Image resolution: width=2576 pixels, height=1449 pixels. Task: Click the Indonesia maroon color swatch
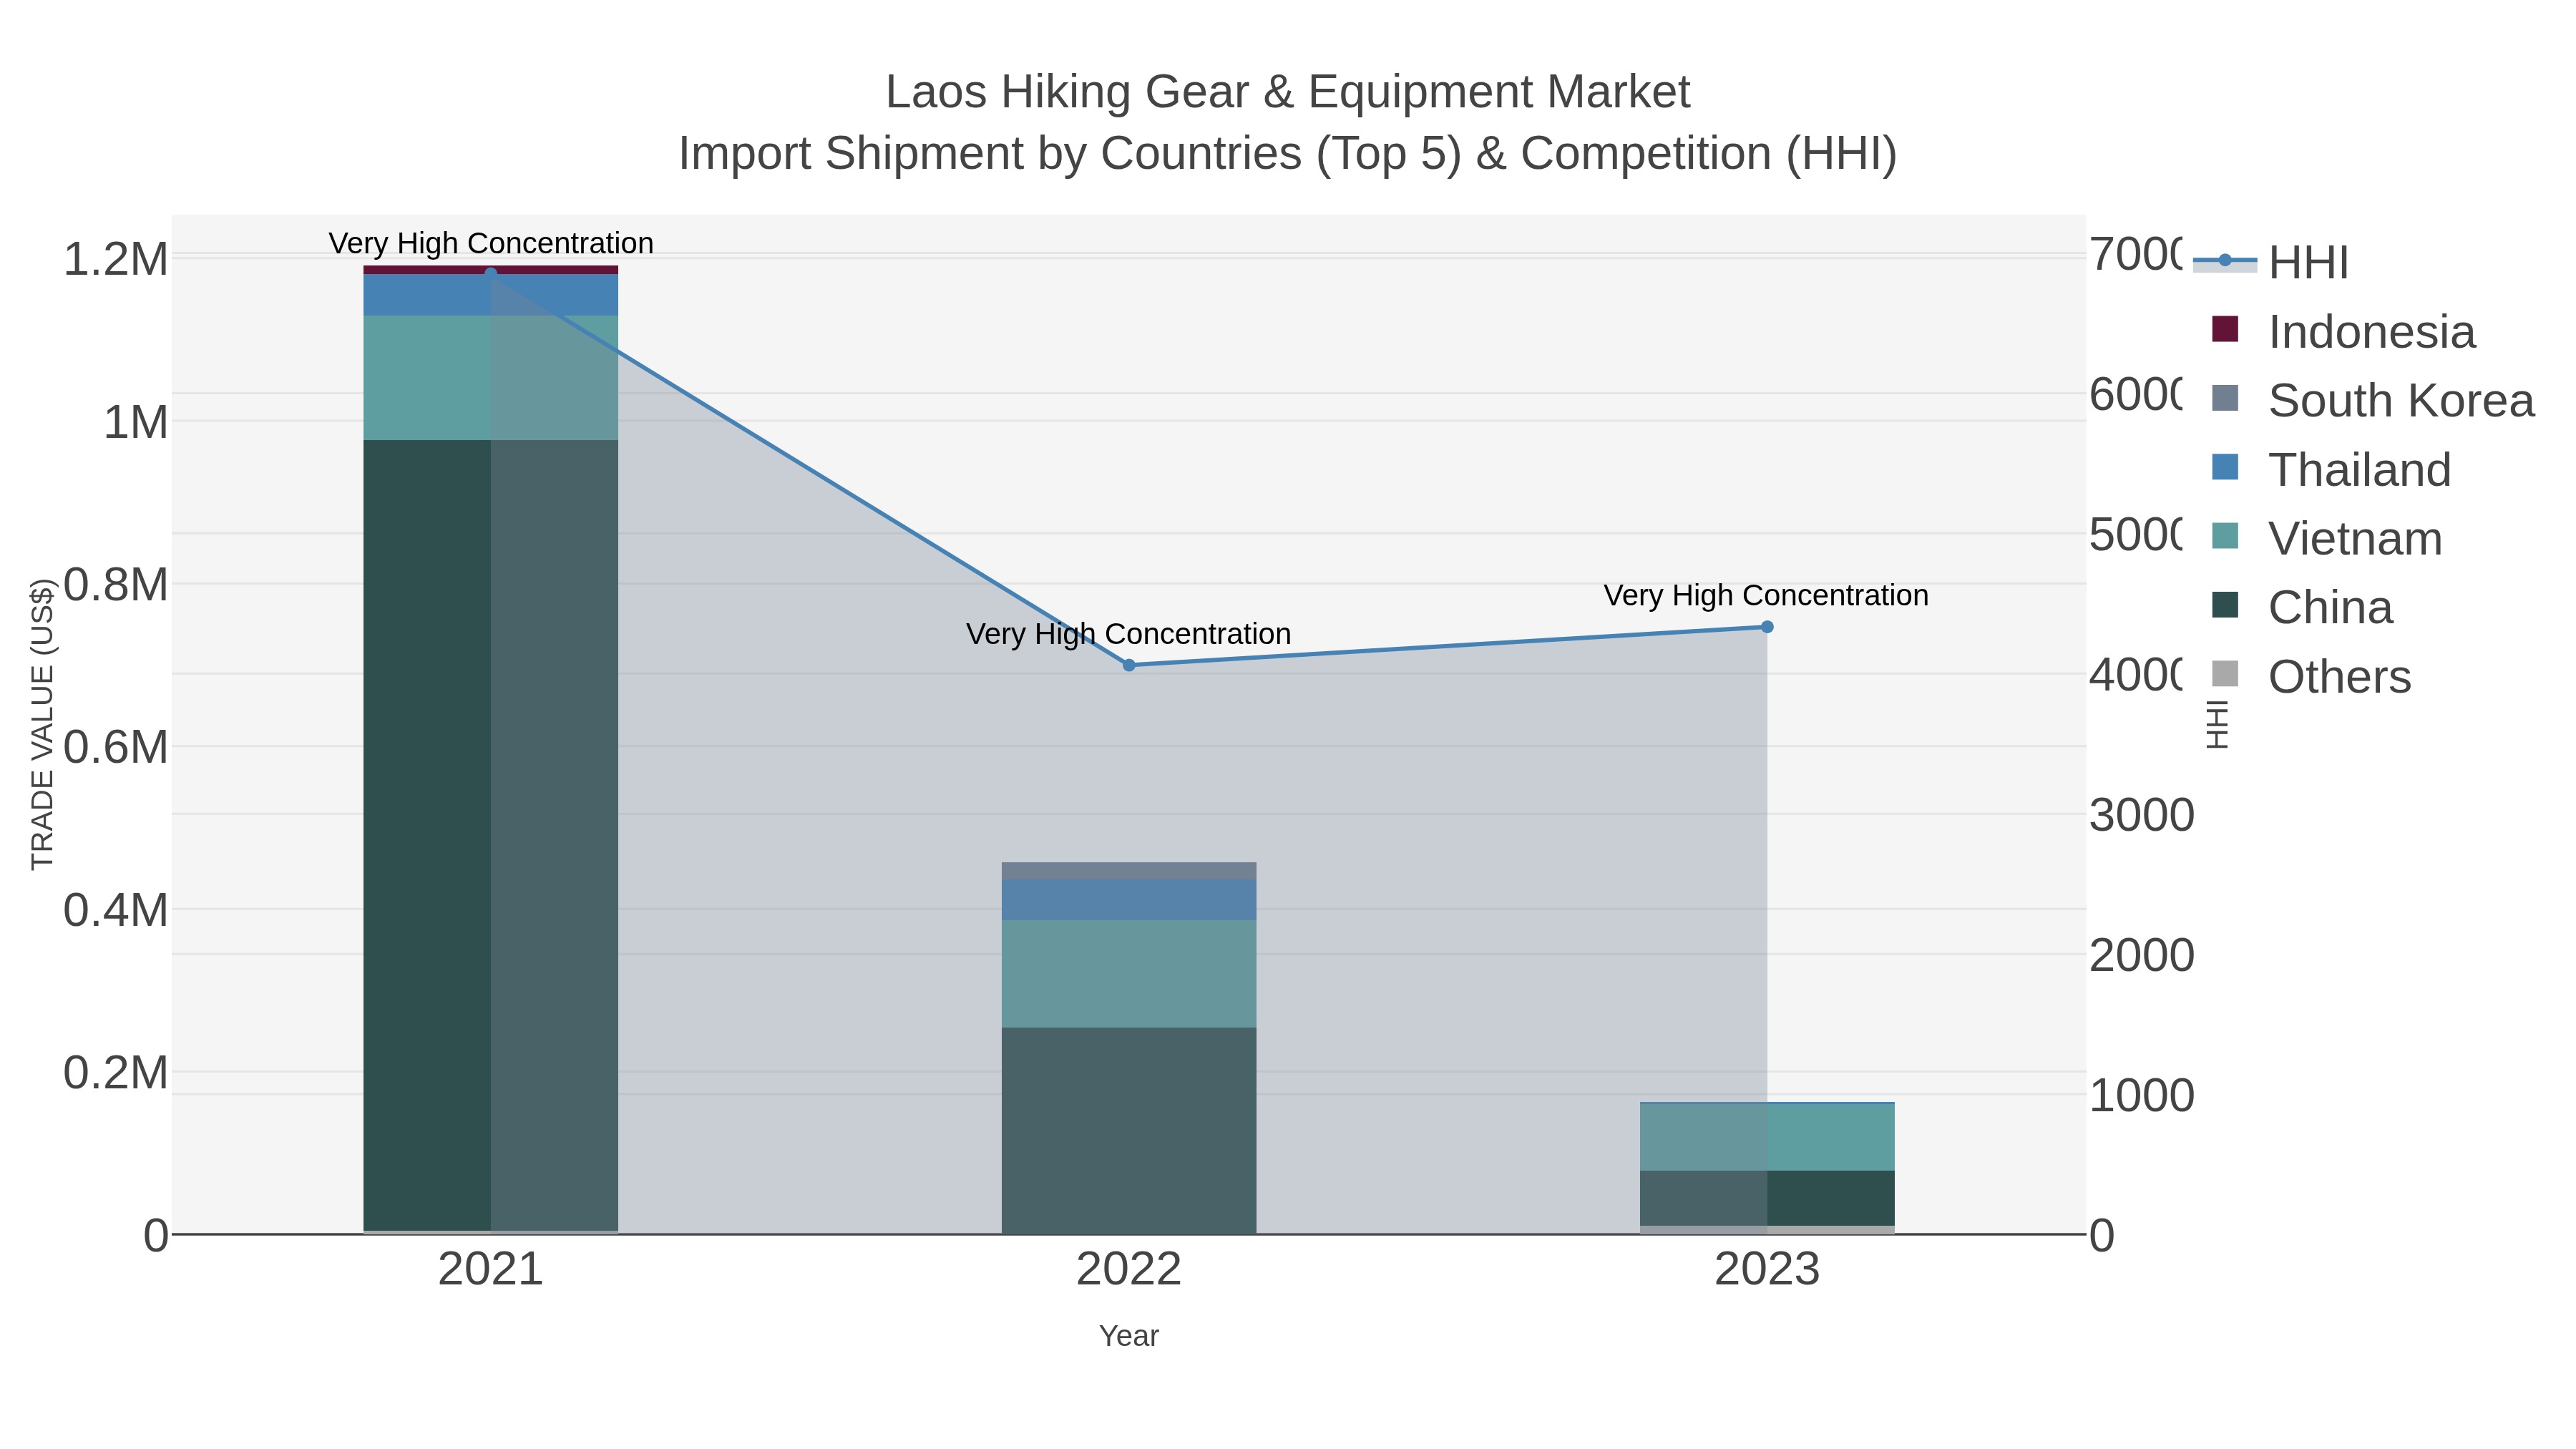pos(2225,328)
